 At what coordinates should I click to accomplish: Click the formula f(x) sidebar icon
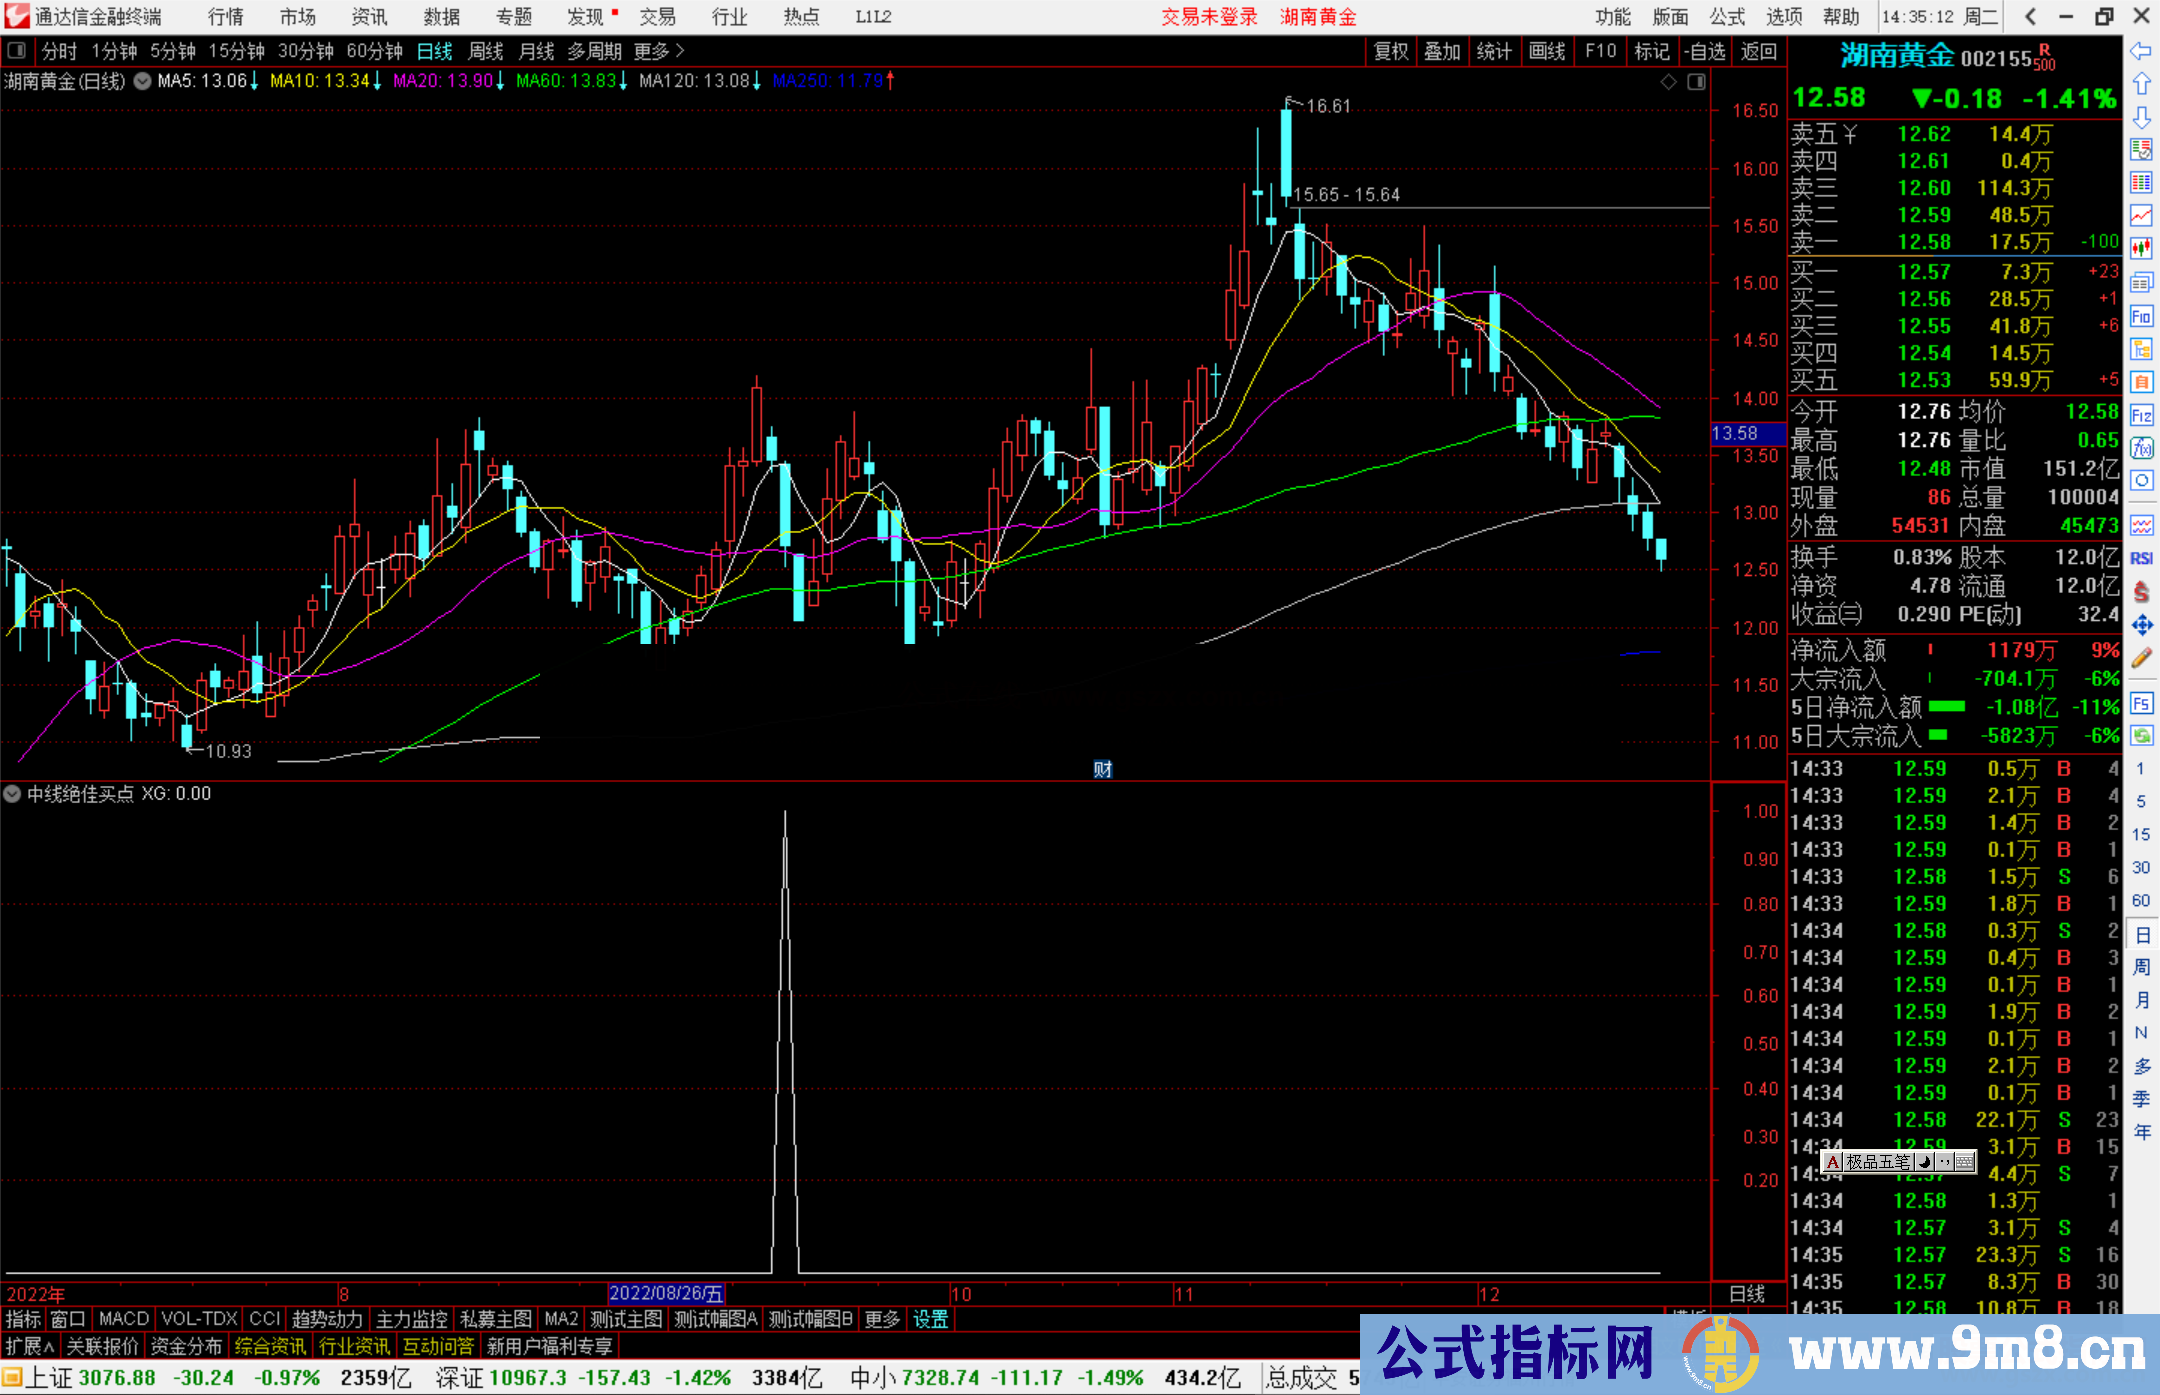point(2141,448)
